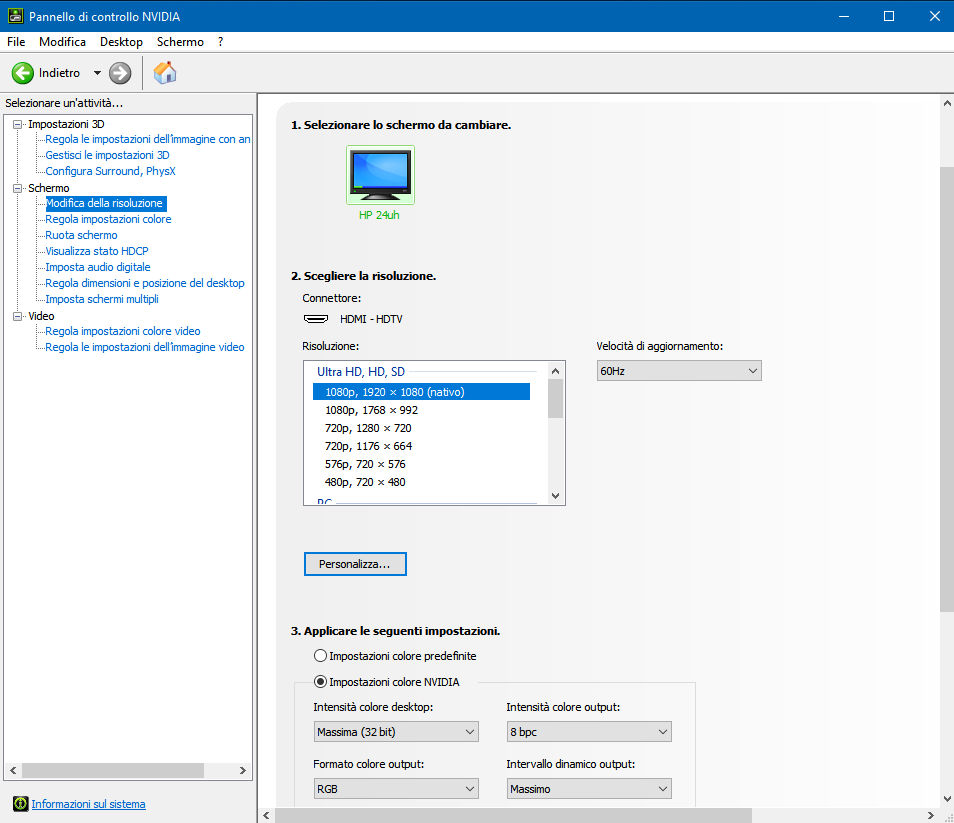Open Gestisci le impostazioni 3D

pyautogui.click(x=107, y=155)
